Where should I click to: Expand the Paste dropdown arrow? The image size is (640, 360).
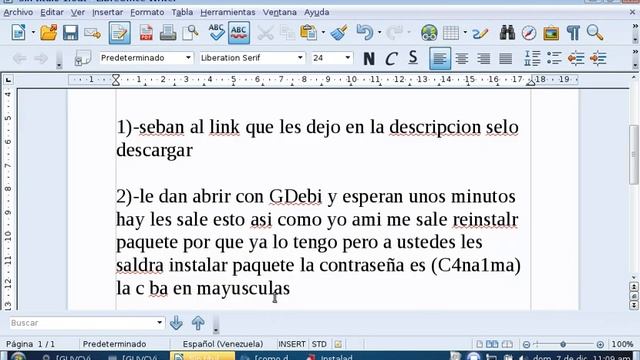pyautogui.click(x=323, y=33)
